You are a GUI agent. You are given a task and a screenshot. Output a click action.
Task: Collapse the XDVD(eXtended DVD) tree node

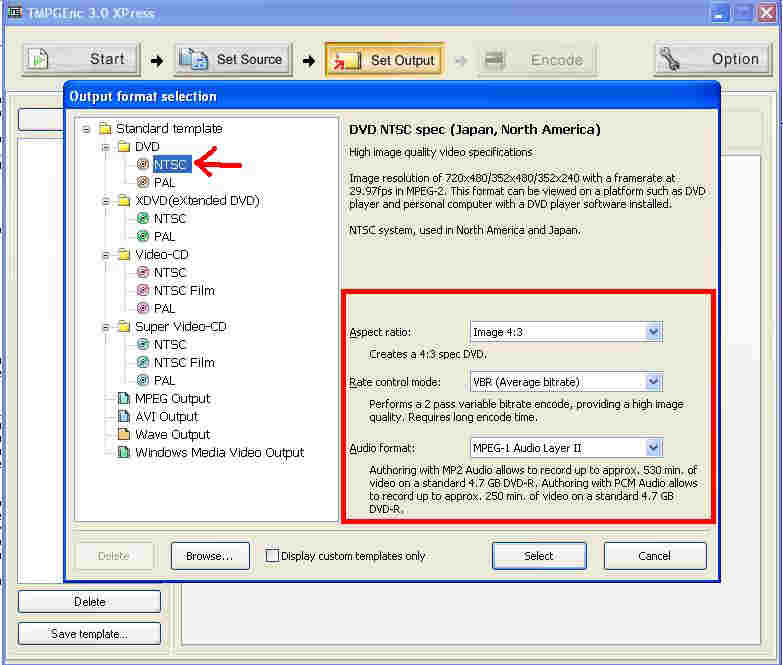[105, 201]
